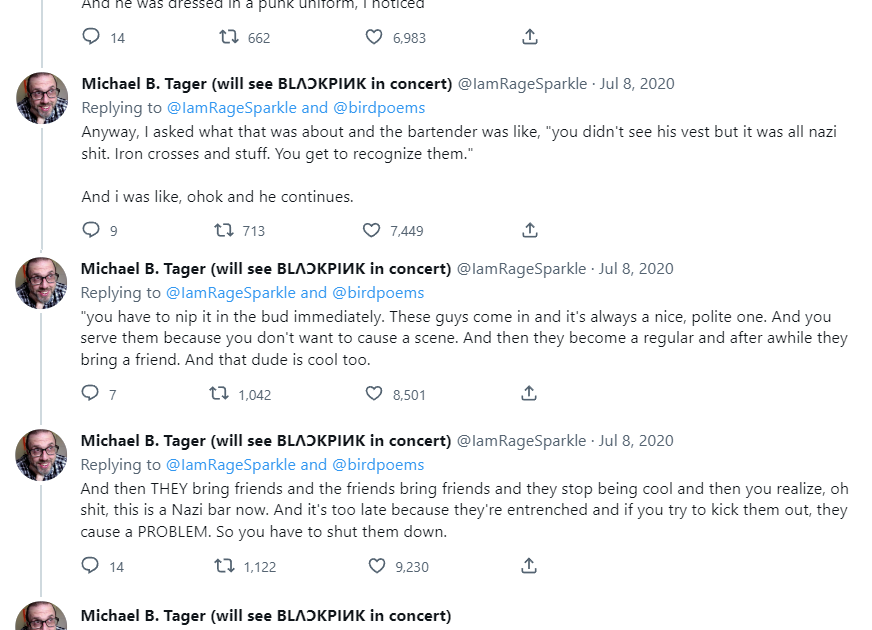Open author name on the bottom partial tweet
The image size is (872, 630).
(x=265, y=615)
